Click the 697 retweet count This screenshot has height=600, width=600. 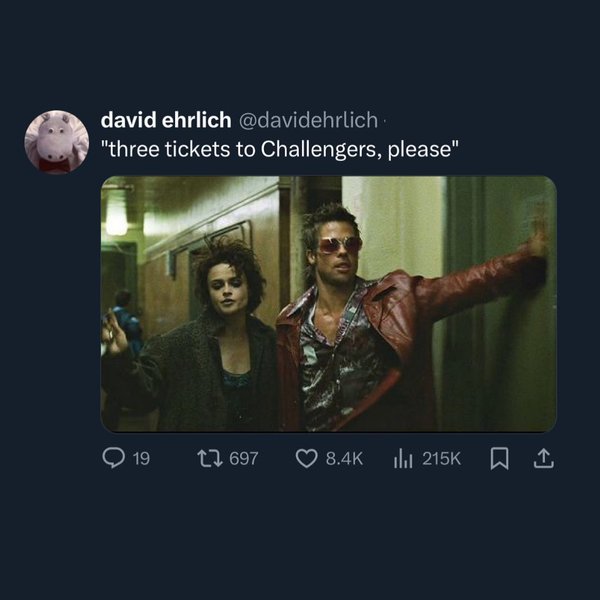(244, 458)
